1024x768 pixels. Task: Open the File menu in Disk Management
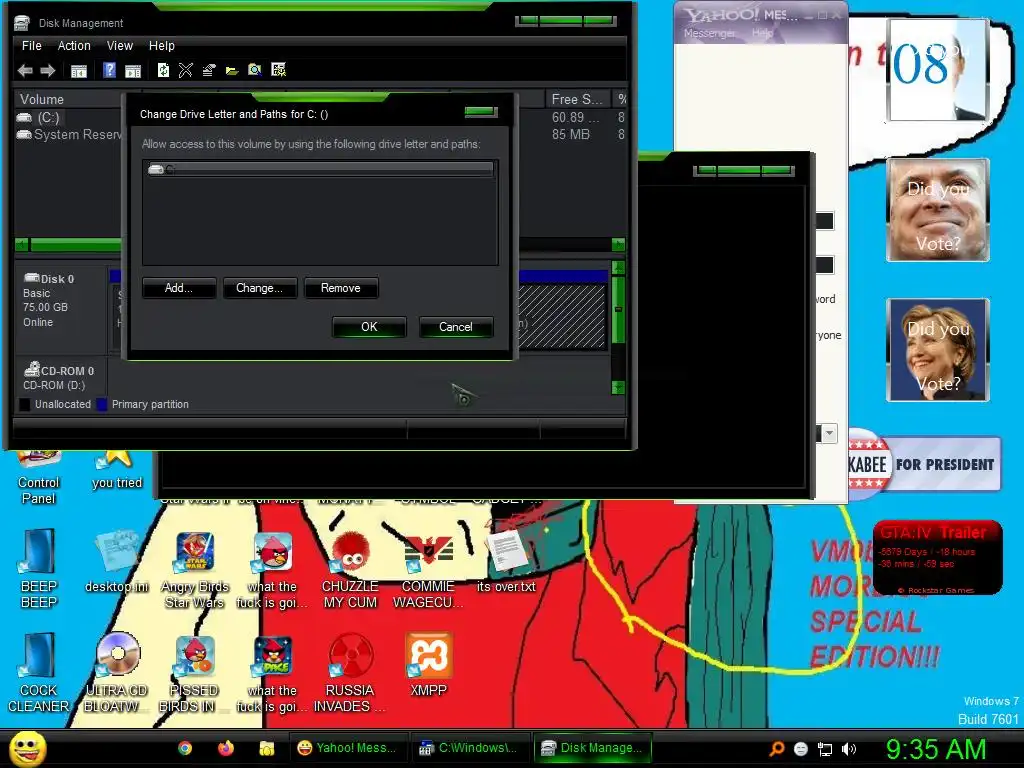click(x=31, y=46)
